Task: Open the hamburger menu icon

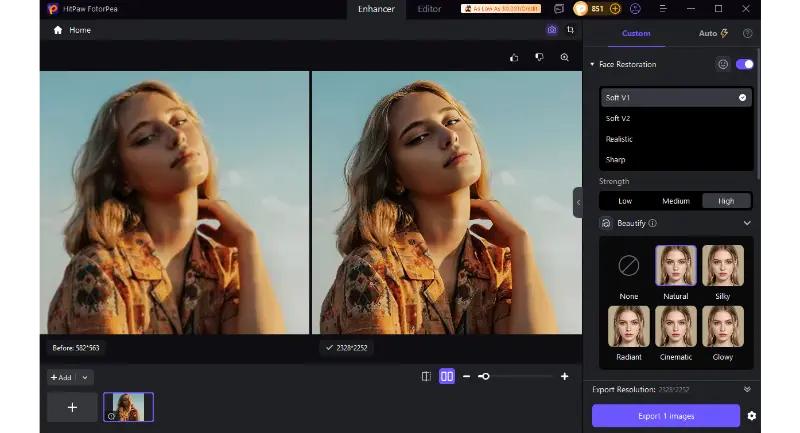Action: (x=663, y=9)
